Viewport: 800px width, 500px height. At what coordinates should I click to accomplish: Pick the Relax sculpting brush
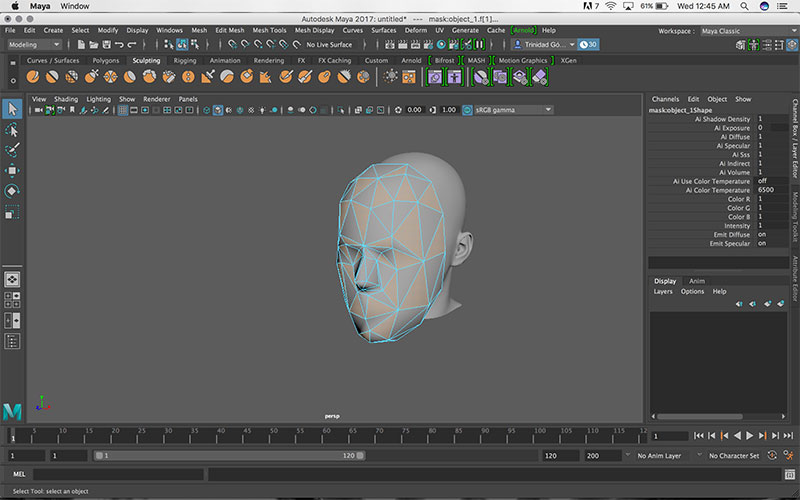pyautogui.click(x=72, y=77)
